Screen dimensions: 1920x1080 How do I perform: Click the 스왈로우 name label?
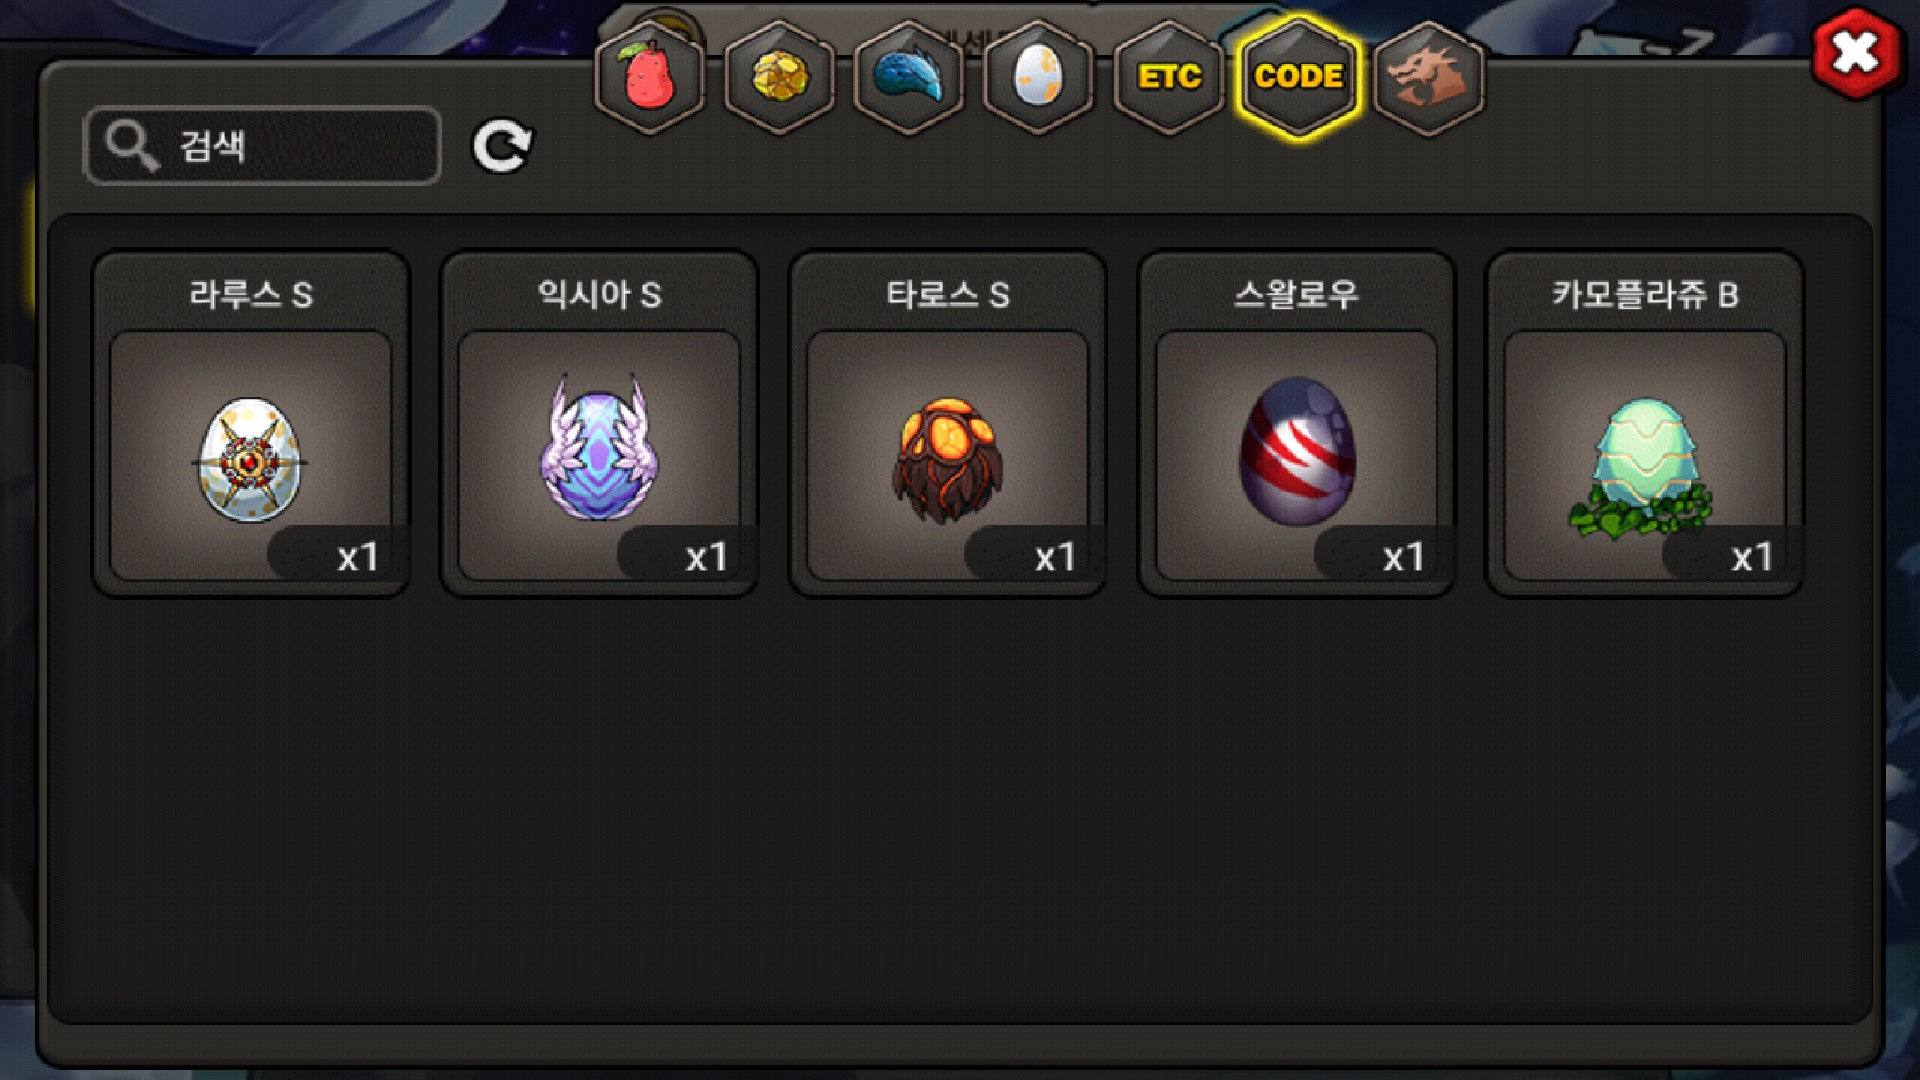click(1297, 295)
